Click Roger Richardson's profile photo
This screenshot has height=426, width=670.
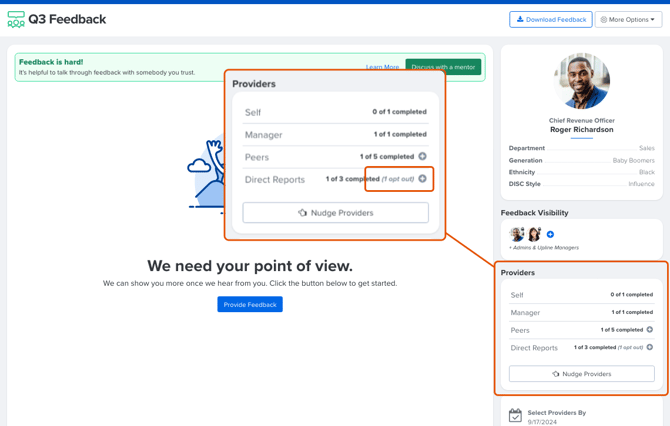581,82
